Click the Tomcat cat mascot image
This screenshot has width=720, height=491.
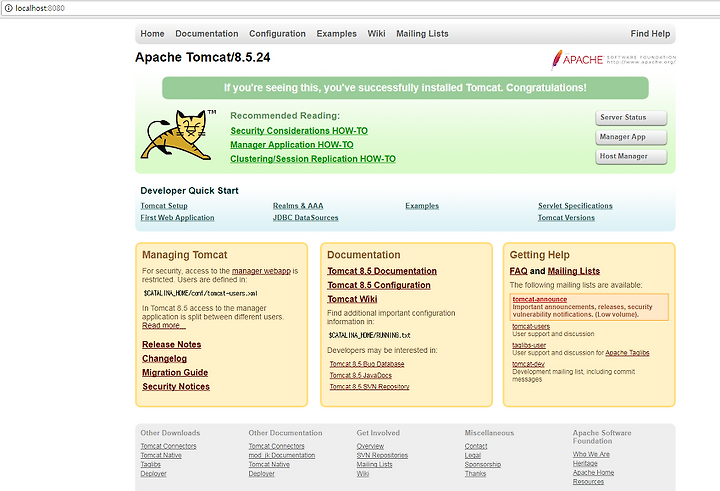pos(179,135)
